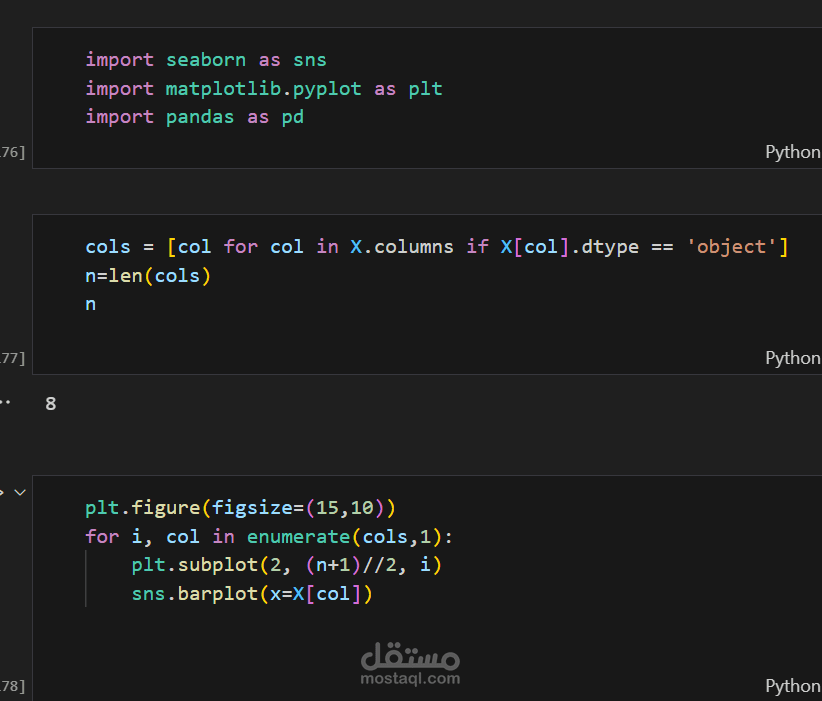Screen dimensions: 822x701
Task: Click the cell output value 8
Action: (50, 404)
